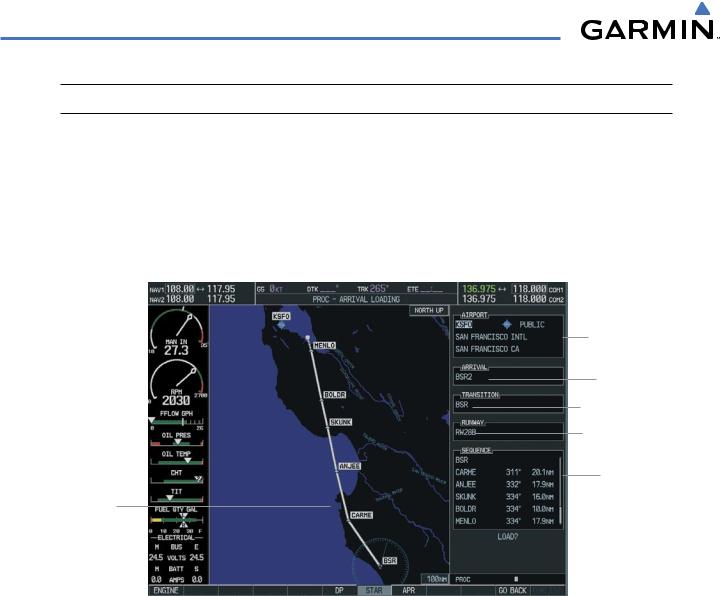Select BOLDR row in sequence list
Image resolution: width=722 pixels, height=596 pixels.
tap(505, 509)
